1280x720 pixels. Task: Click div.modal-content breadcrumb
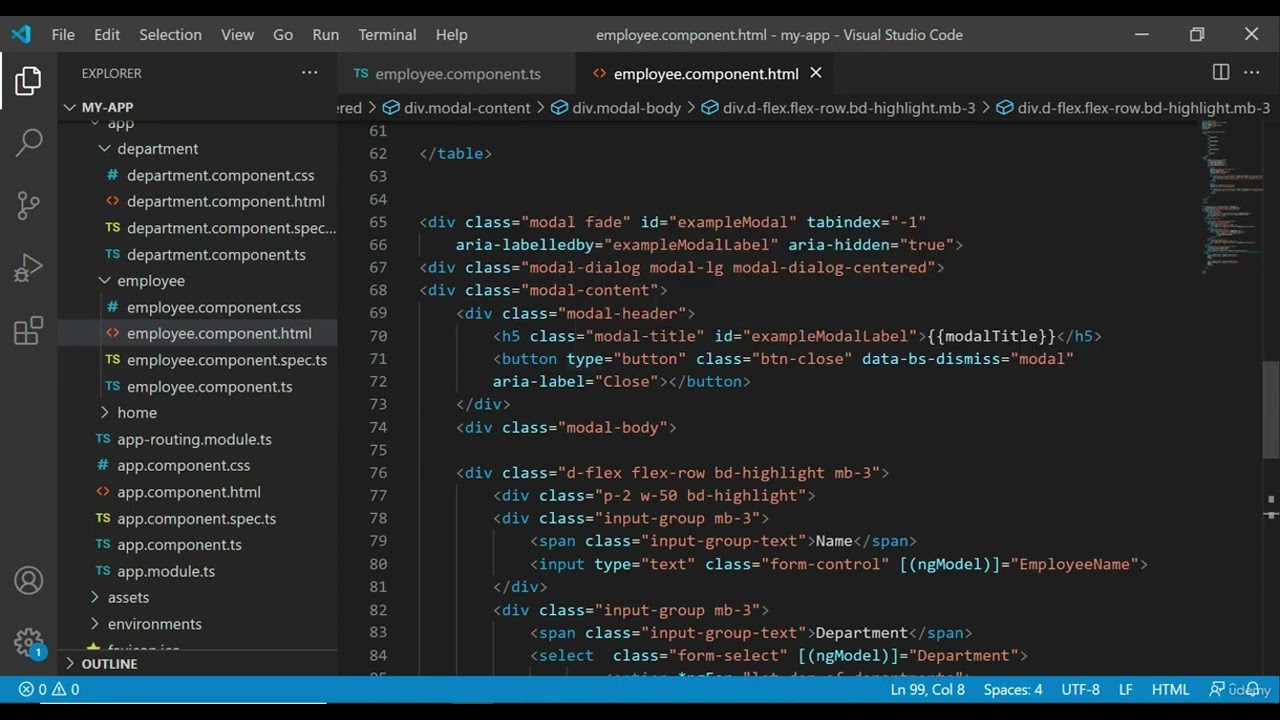click(x=456, y=108)
